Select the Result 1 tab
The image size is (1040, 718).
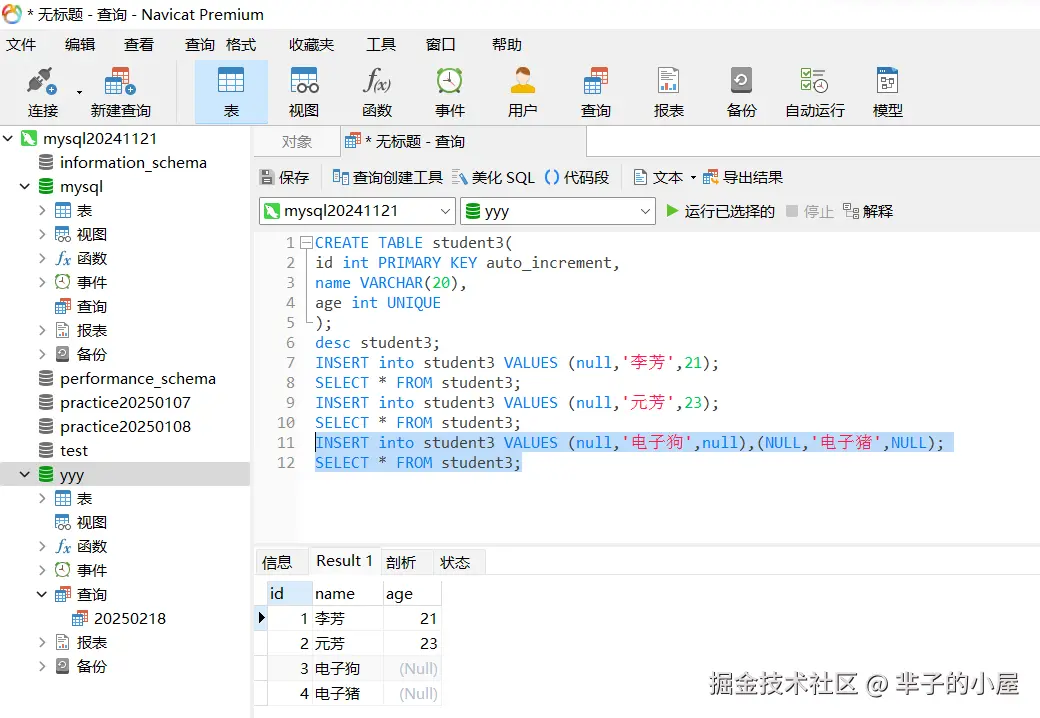tap(344, 561)
